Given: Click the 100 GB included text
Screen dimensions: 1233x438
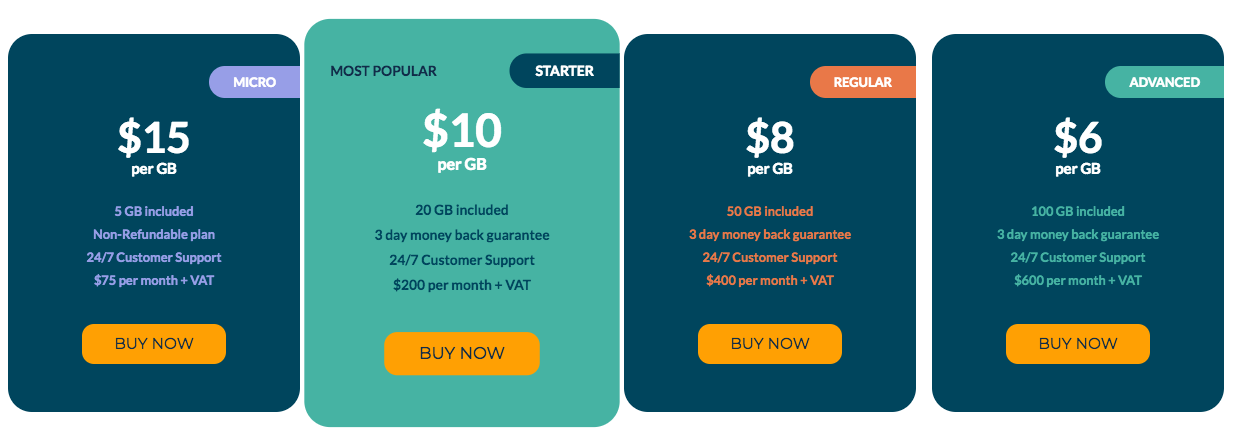Looking at the screenshot, I should tap(1078, 212).
